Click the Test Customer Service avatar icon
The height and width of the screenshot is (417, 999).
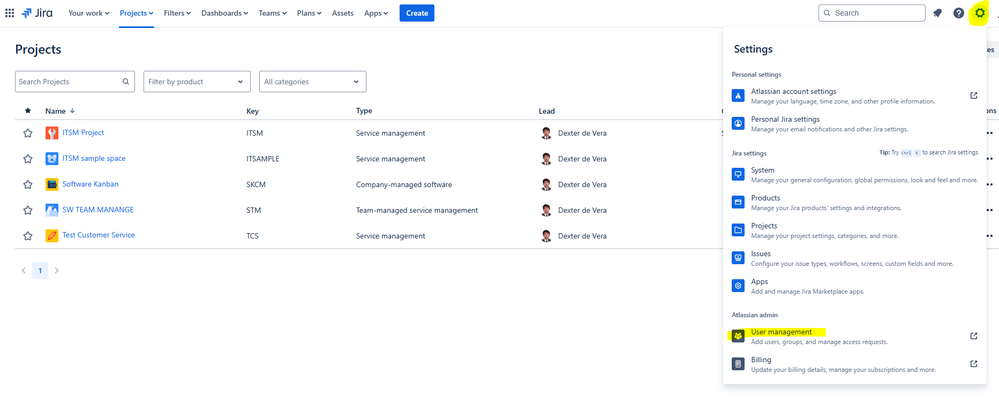click(x=52, y=236)
